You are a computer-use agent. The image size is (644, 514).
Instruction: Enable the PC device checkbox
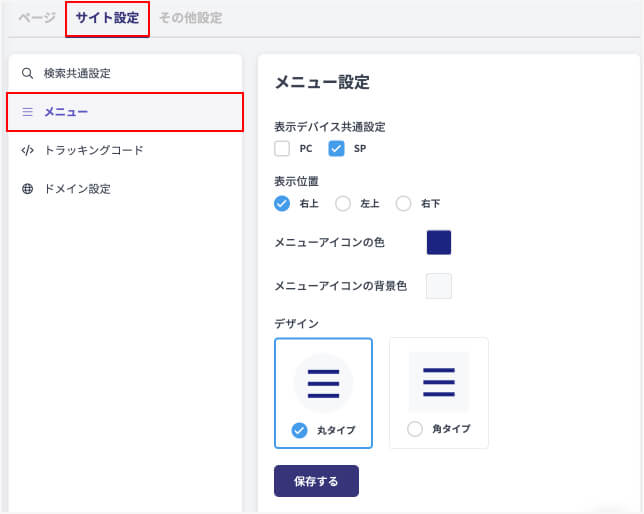(282, 149)
